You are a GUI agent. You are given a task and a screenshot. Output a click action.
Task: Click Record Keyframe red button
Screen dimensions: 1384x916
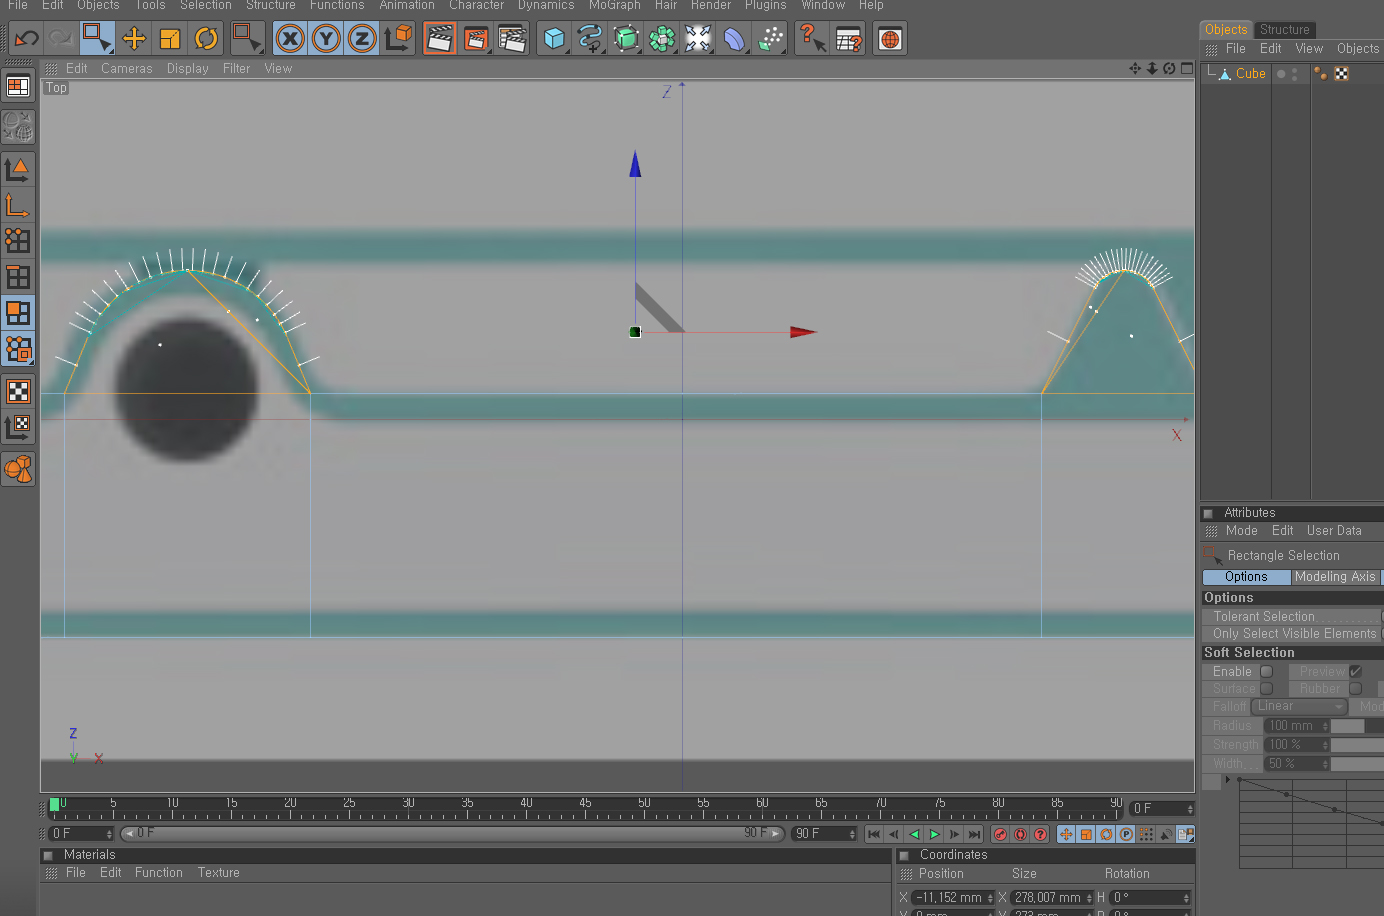point(1000,834)
